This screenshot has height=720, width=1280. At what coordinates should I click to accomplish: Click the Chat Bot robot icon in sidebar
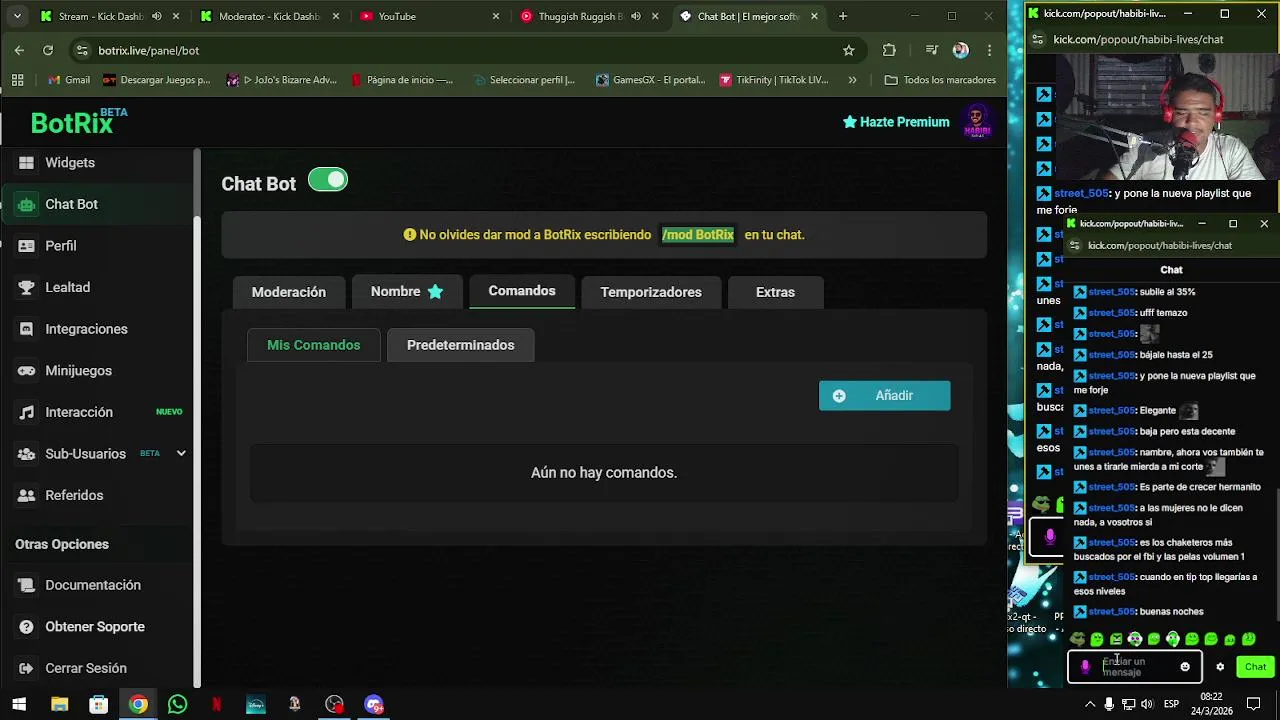pos(26,204)
